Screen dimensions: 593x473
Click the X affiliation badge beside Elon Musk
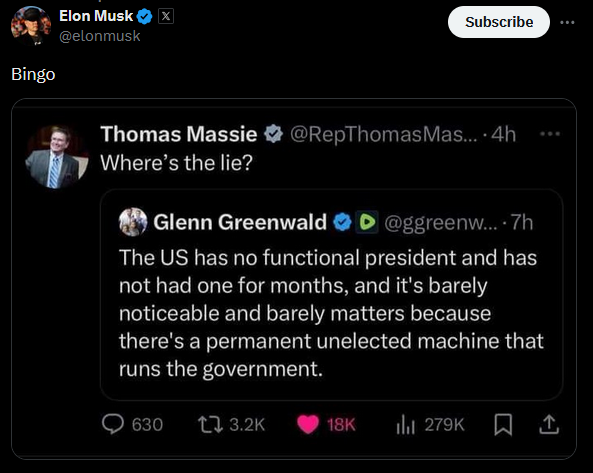[x=166, y=16]
